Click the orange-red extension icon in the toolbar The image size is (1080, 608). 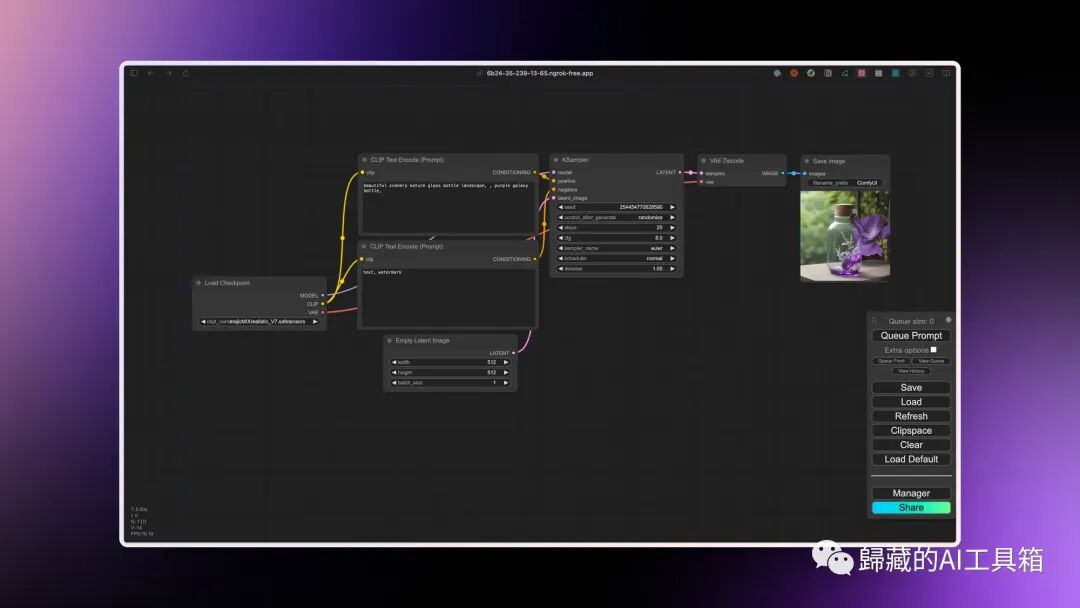click(x=793, y=73)
